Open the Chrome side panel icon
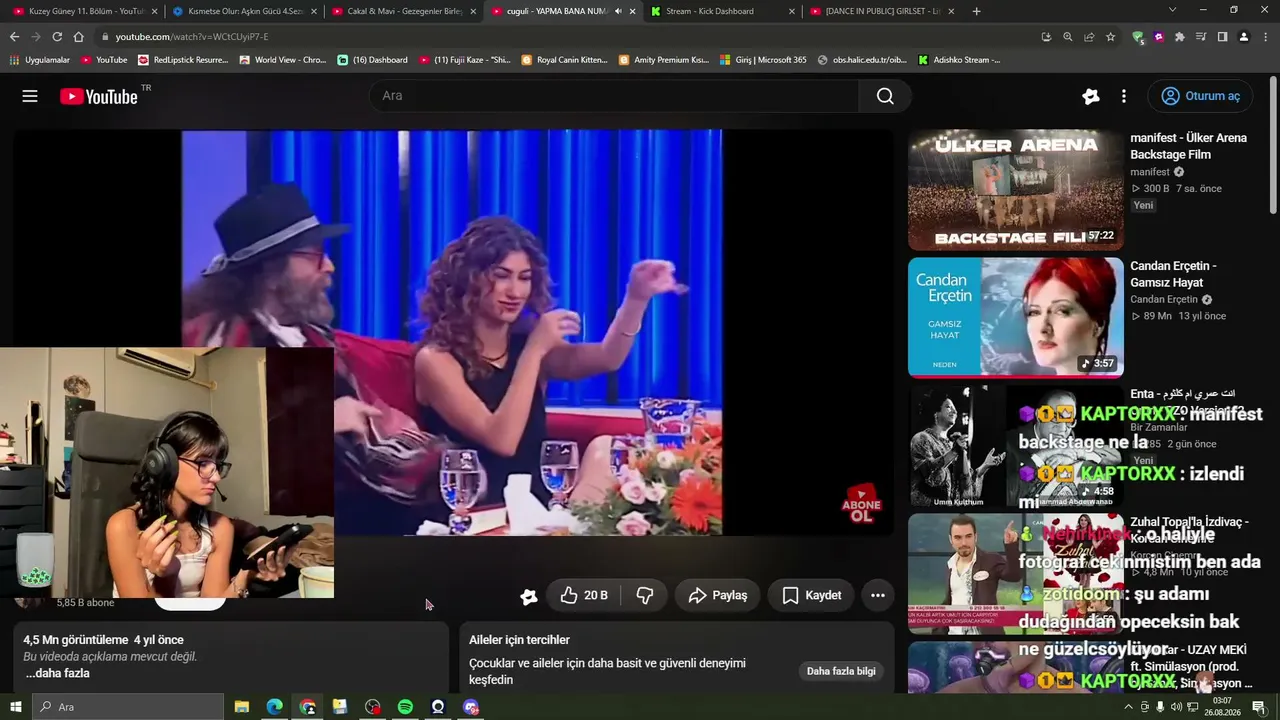 pyautogui.click(x=1223, y=37)
